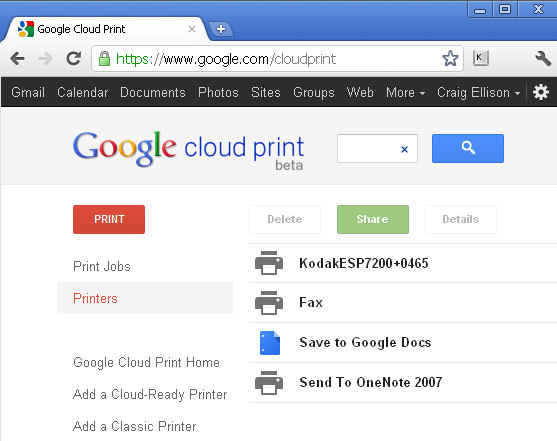Click the address bar URL
Screen dimensions: 557x441
coord(226,59)
